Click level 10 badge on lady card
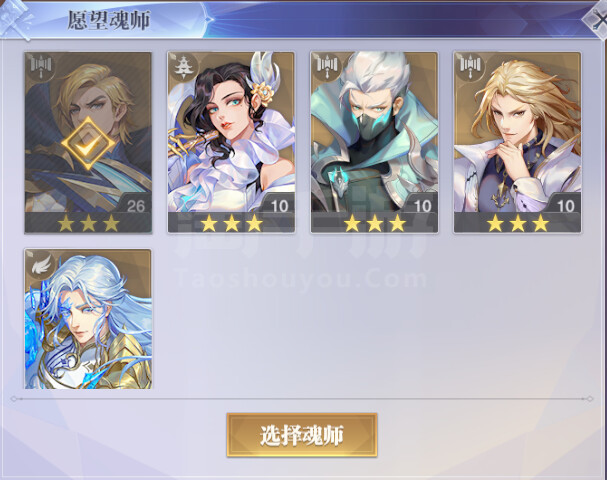This screenshot has width=607, height=480. click(279, 205)
